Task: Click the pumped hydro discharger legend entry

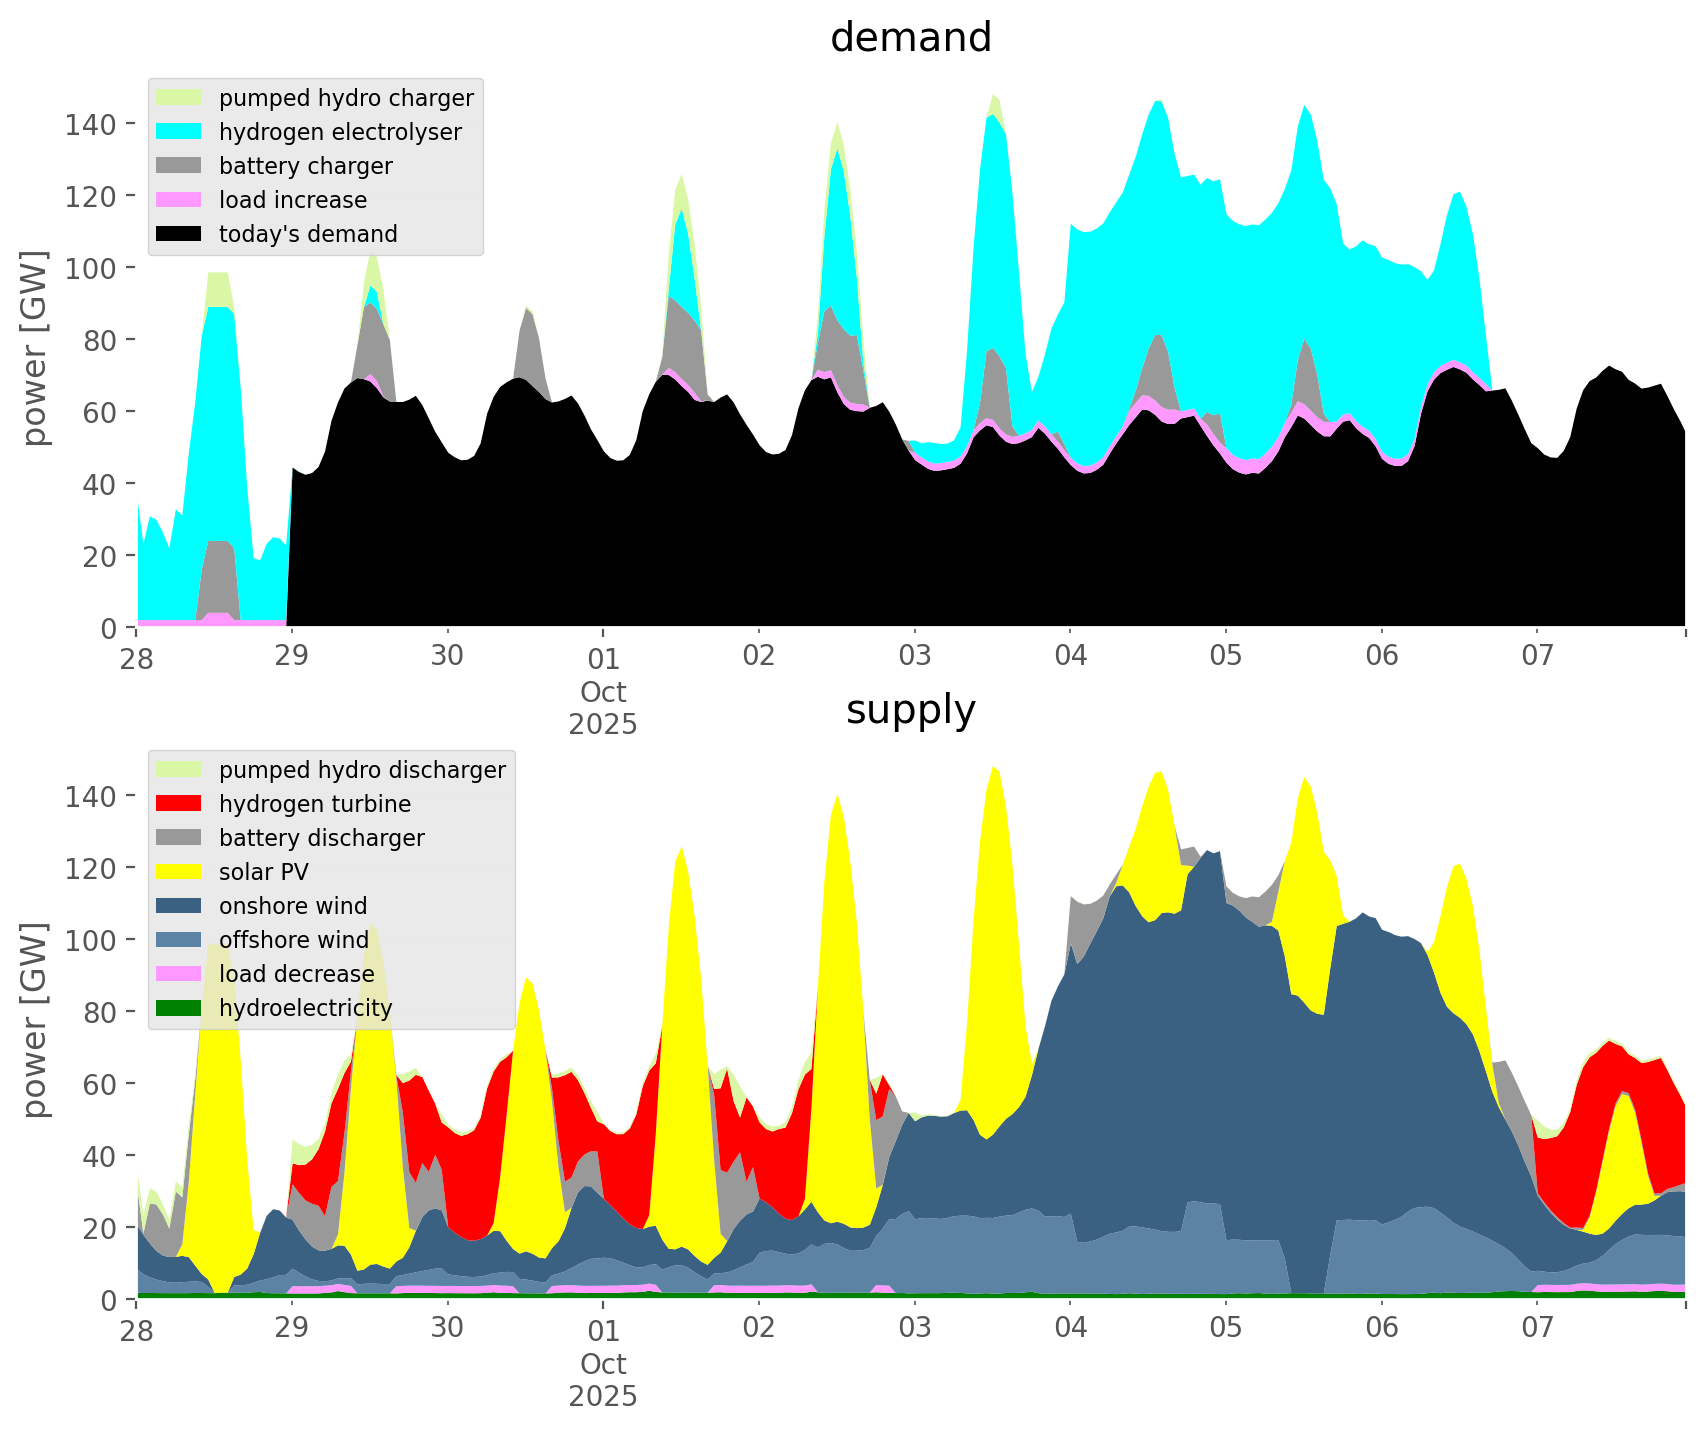Action: click(361, 770)
